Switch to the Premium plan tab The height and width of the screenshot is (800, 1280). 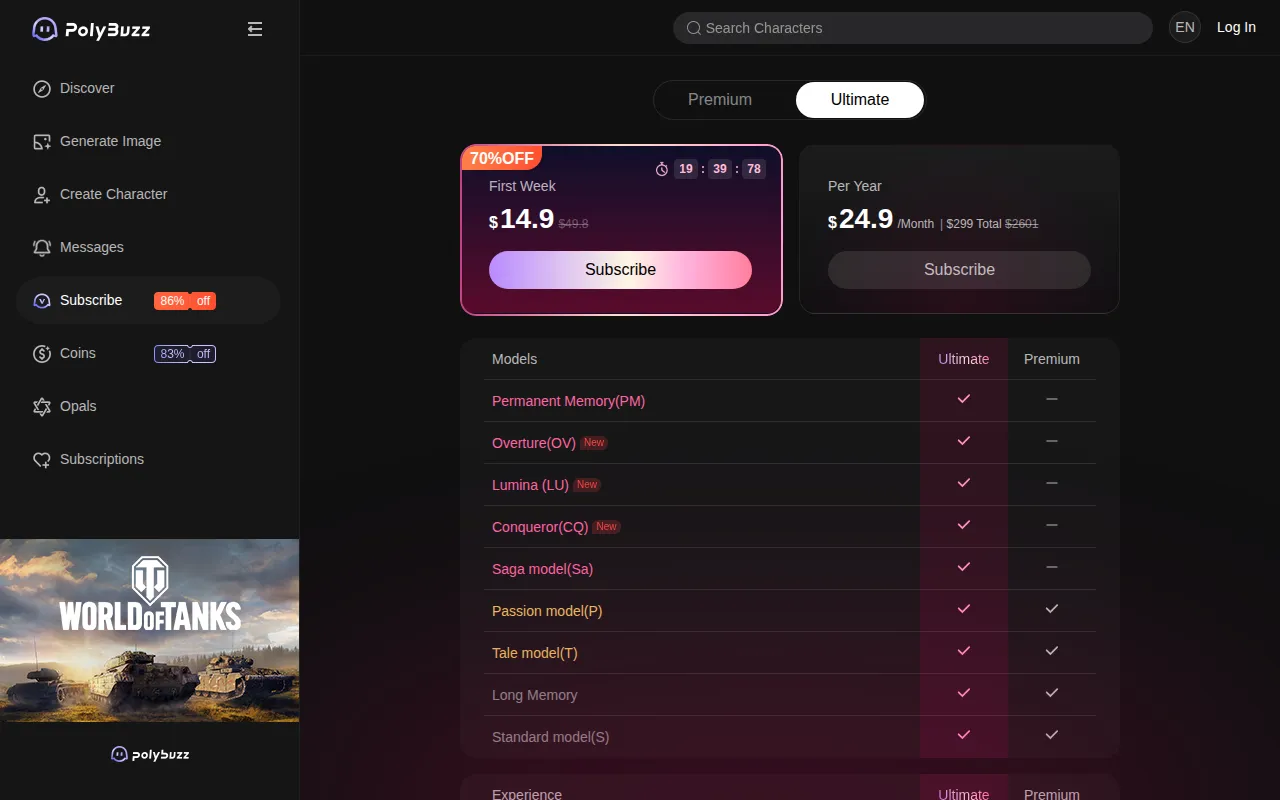click(x=720, y=100)
